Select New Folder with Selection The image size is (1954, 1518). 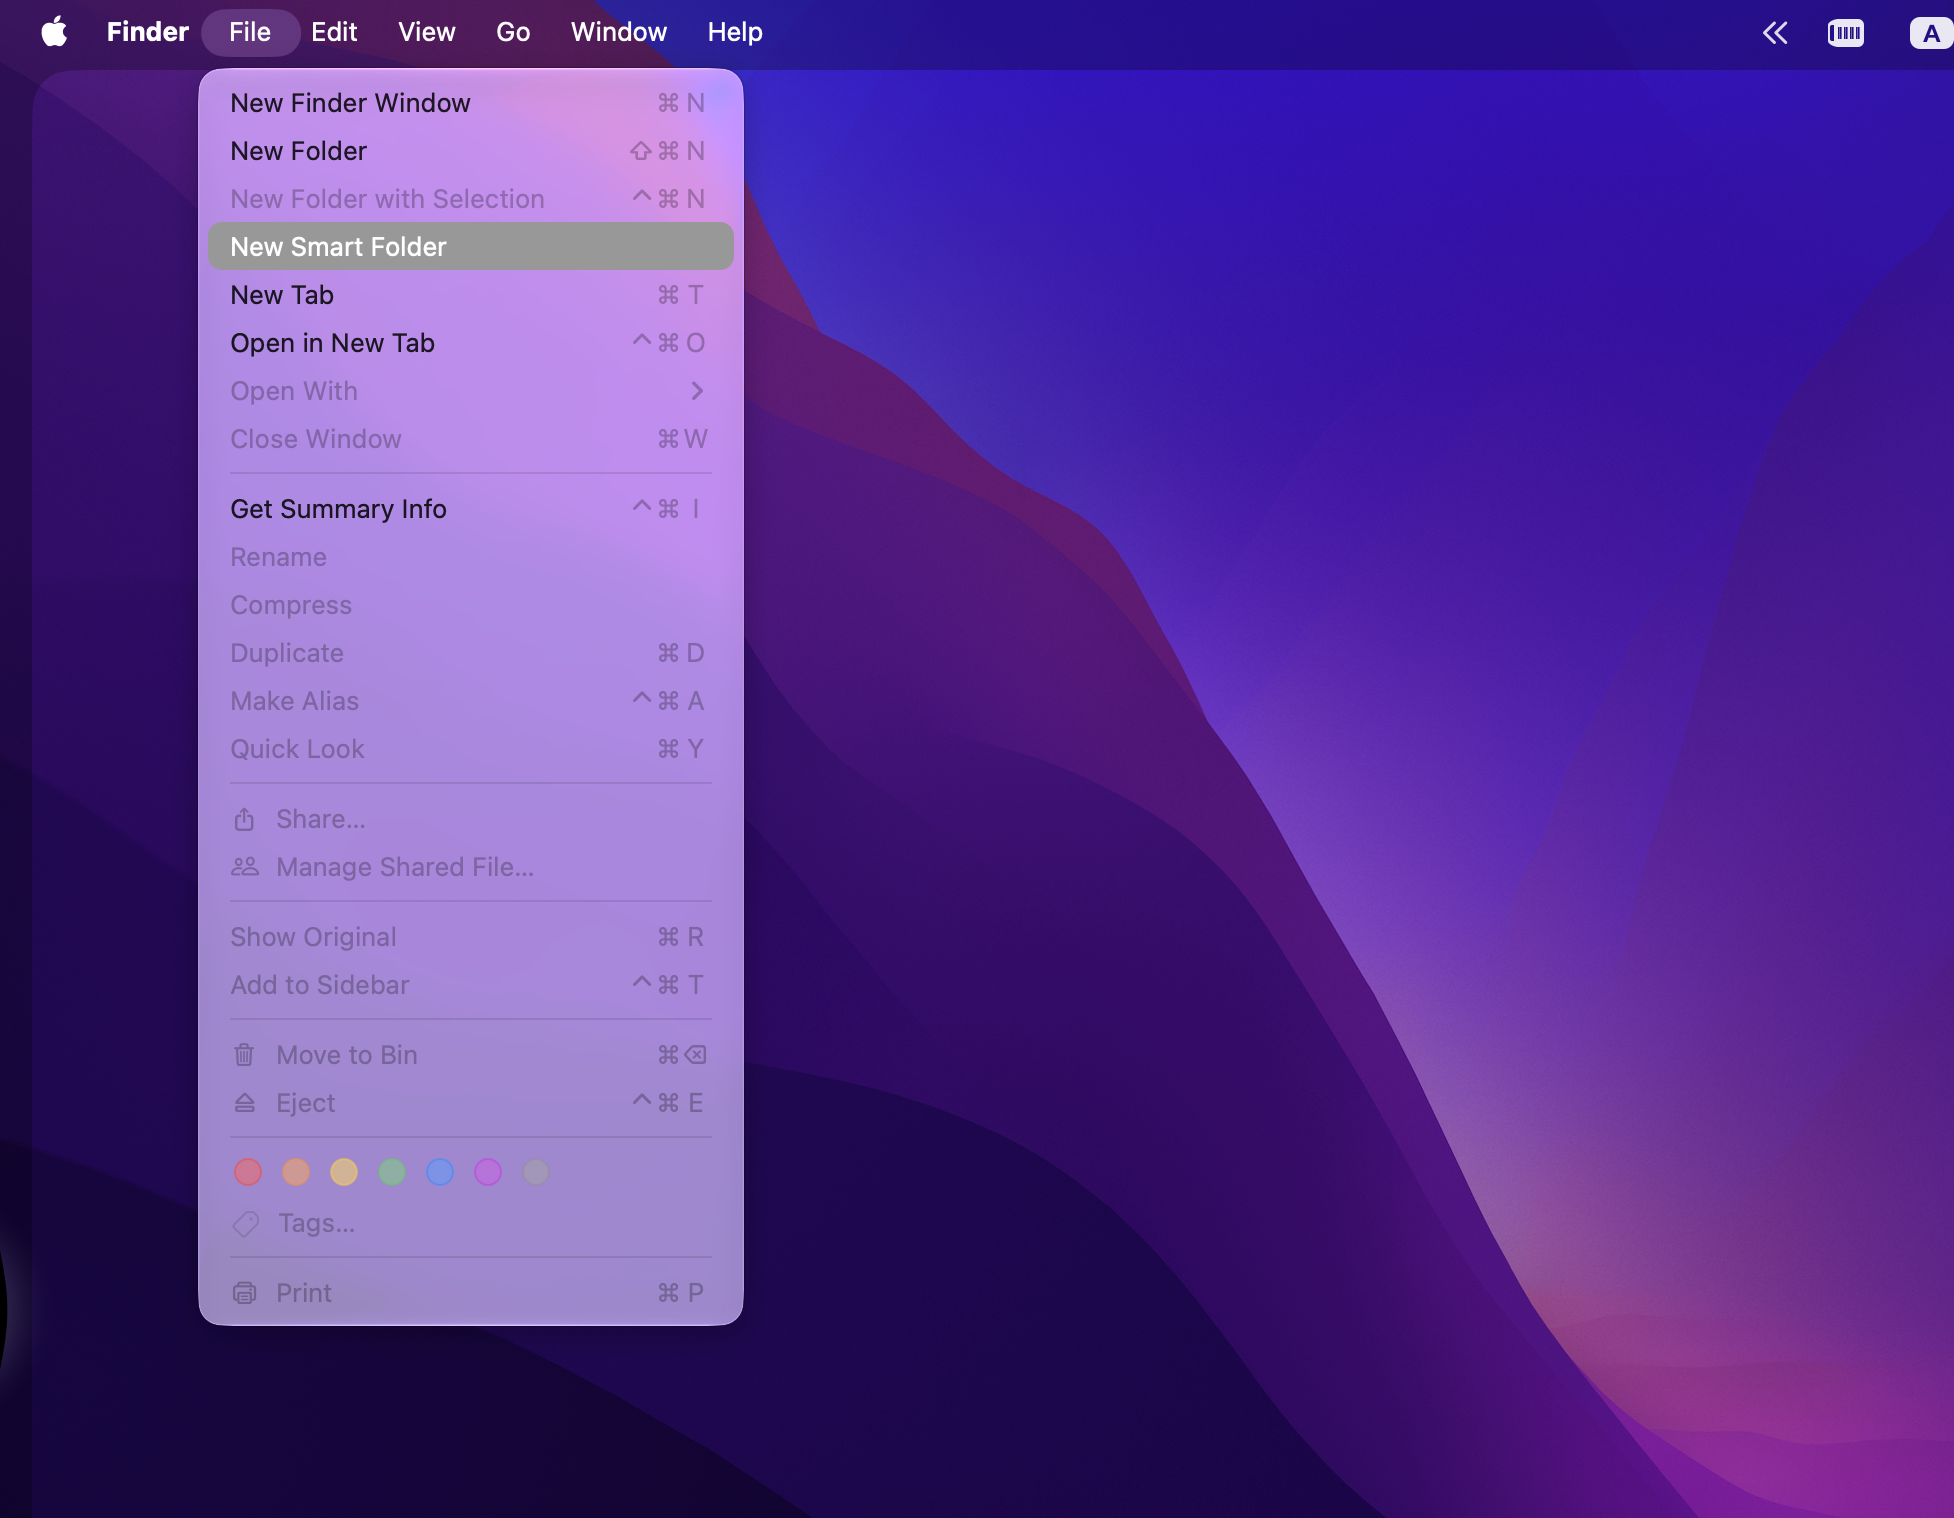pos(470,199)
